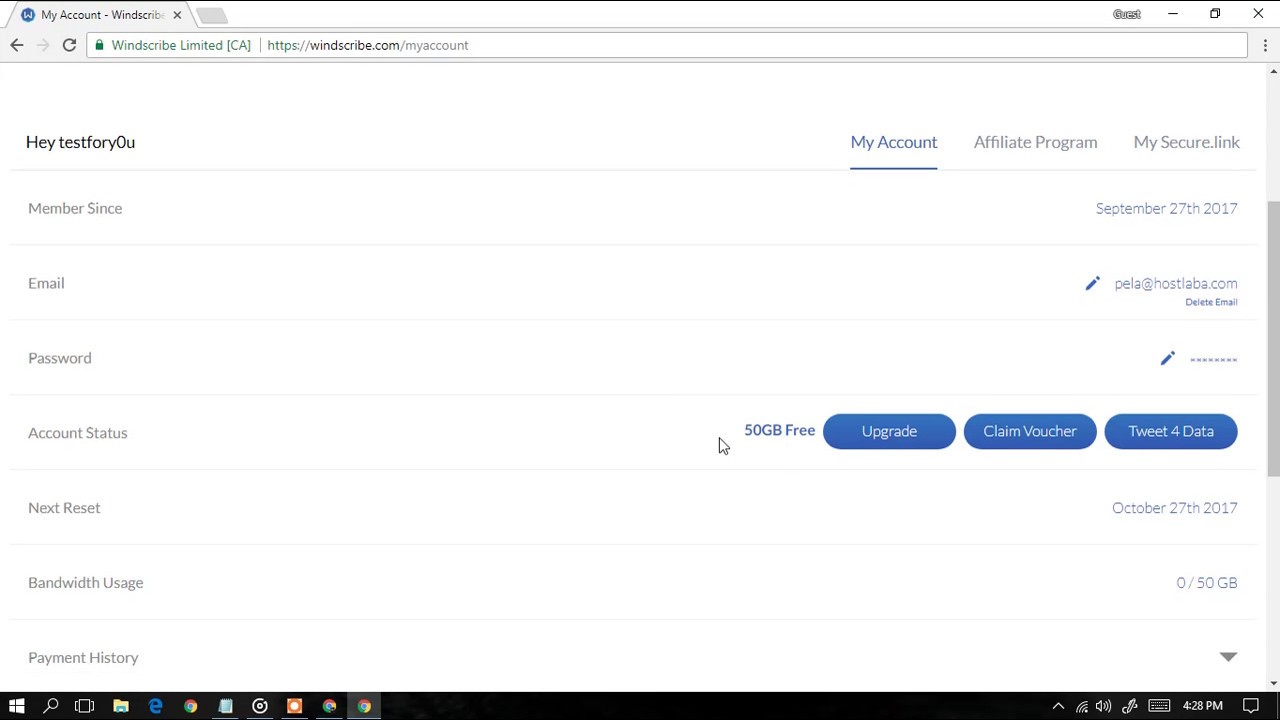The image size is (1280, 720).
Task: Click the September 27th 2017 member date
Action: pyautogui.click(x=1166, y=208)
